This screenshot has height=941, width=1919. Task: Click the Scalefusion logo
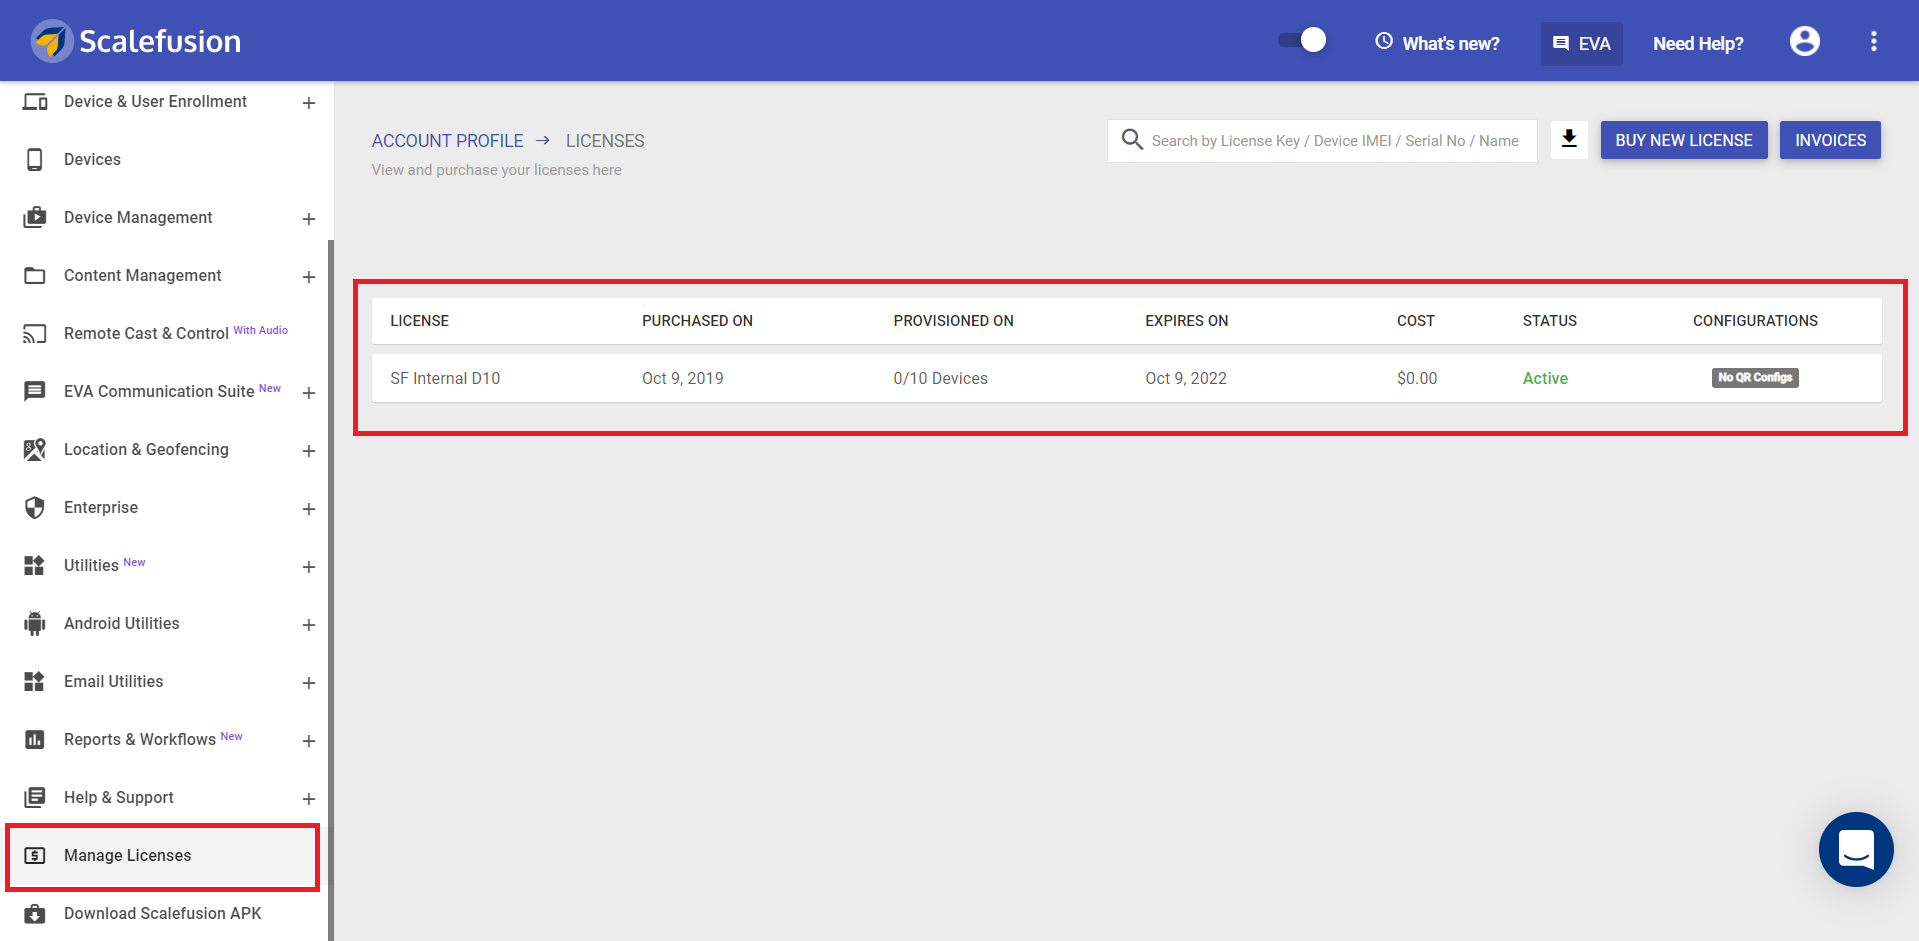click(x=136, y=41)
